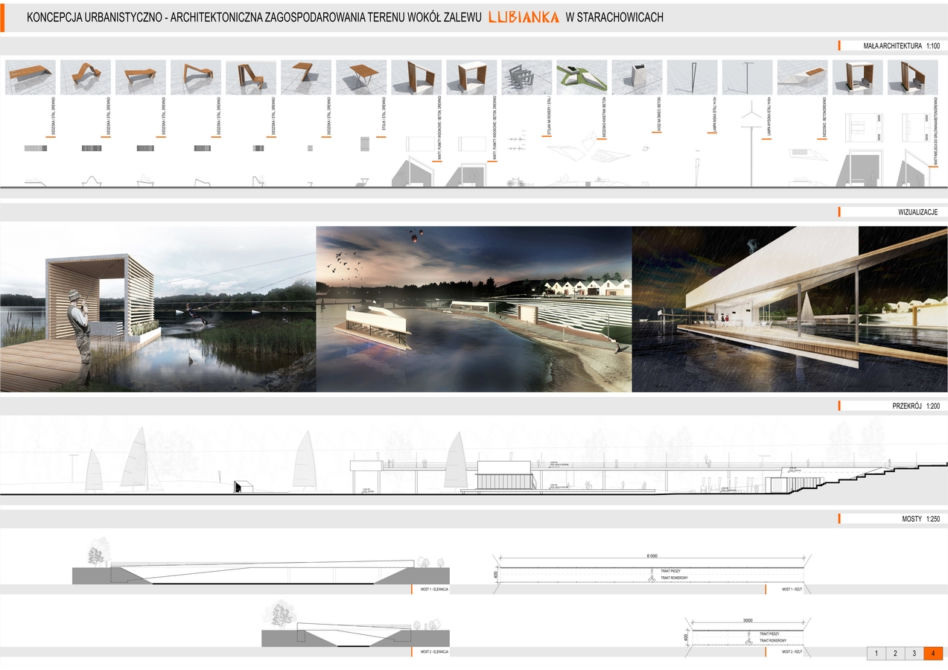Open the wooden table render thumbnail
Screen dimensions: 948x670
point(361,77)
